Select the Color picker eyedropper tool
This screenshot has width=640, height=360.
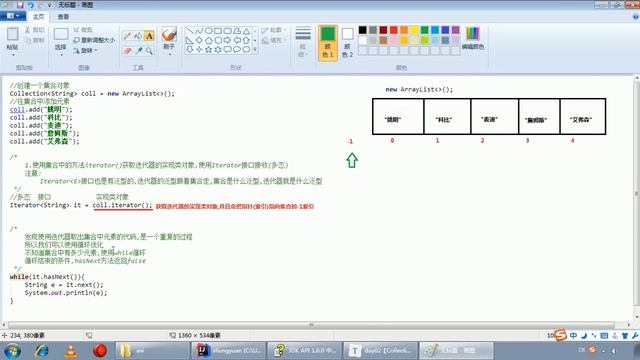tap(138, 51)
